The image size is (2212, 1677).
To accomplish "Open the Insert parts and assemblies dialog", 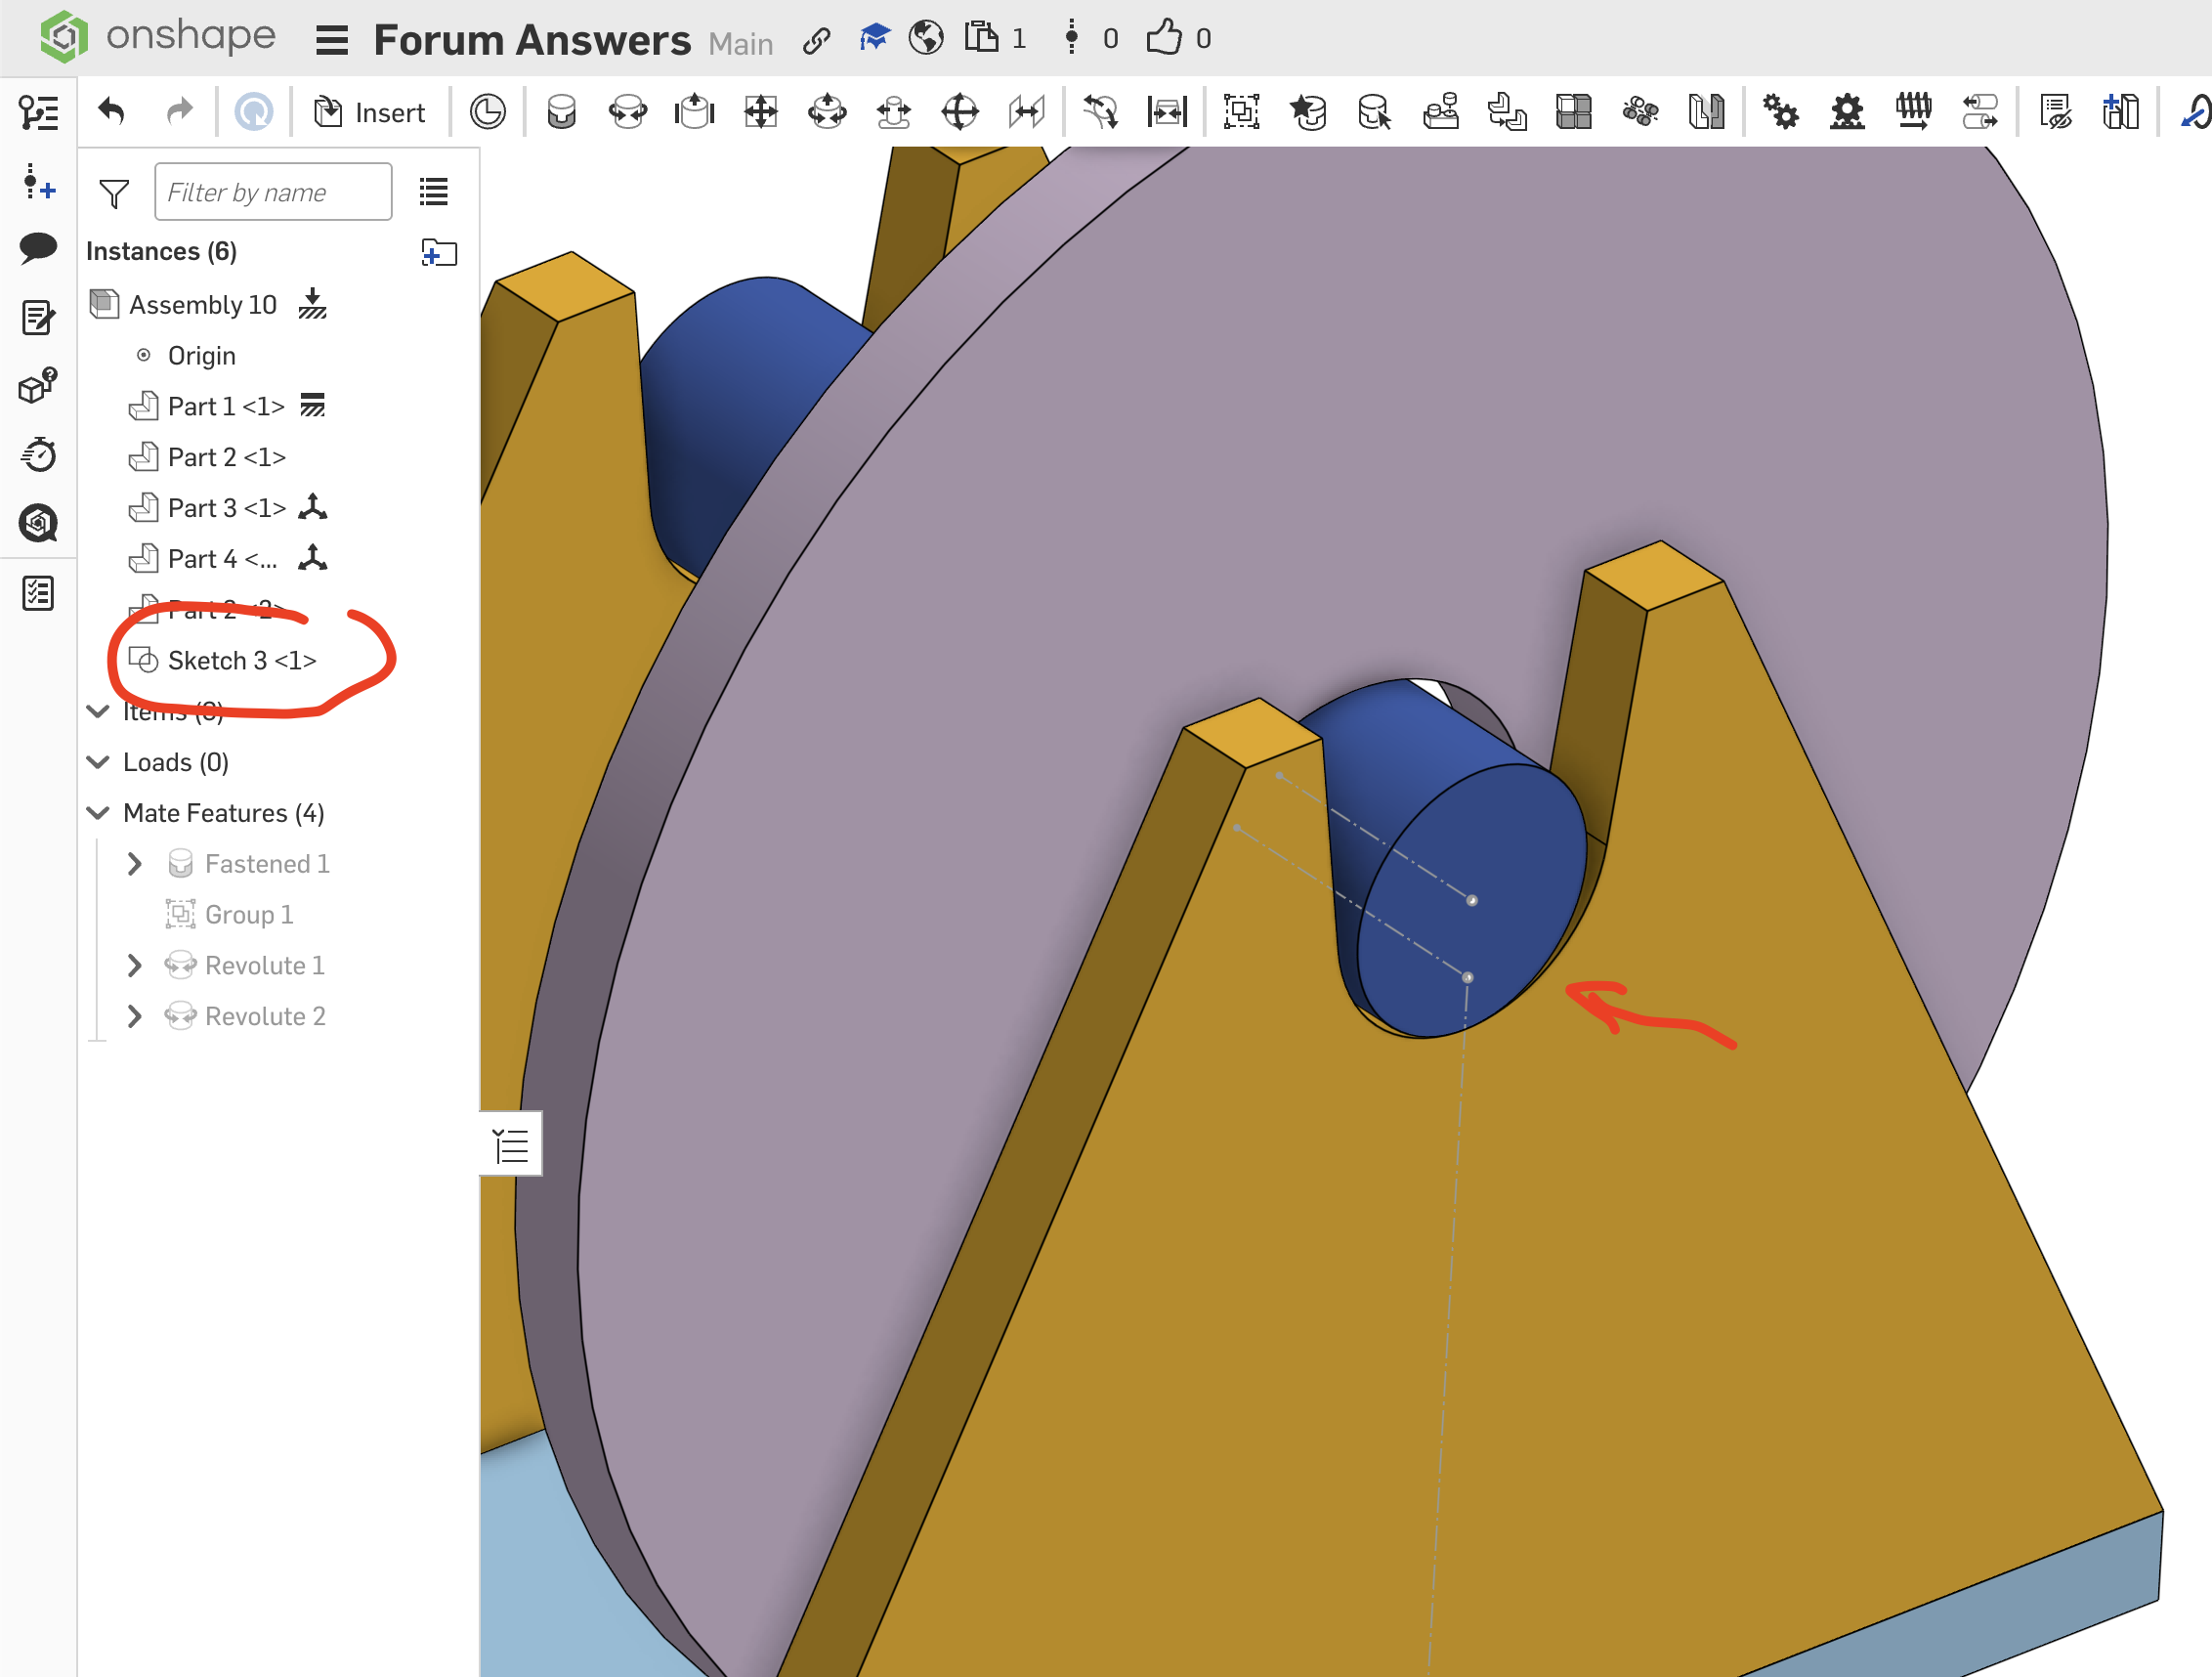I will [370, 112].
